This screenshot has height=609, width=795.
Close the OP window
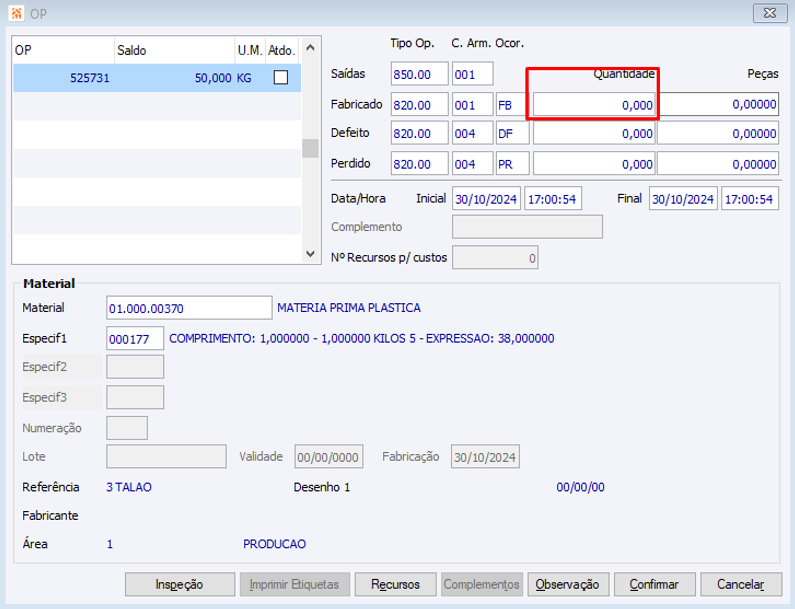click(x=770, y=13)
